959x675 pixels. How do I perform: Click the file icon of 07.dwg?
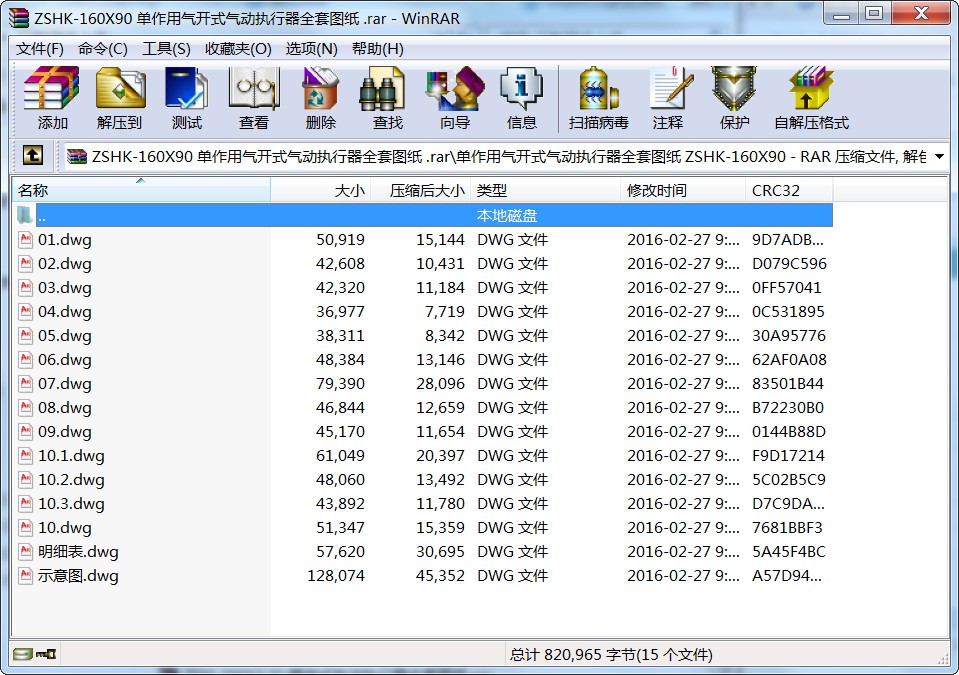(26, 383)
